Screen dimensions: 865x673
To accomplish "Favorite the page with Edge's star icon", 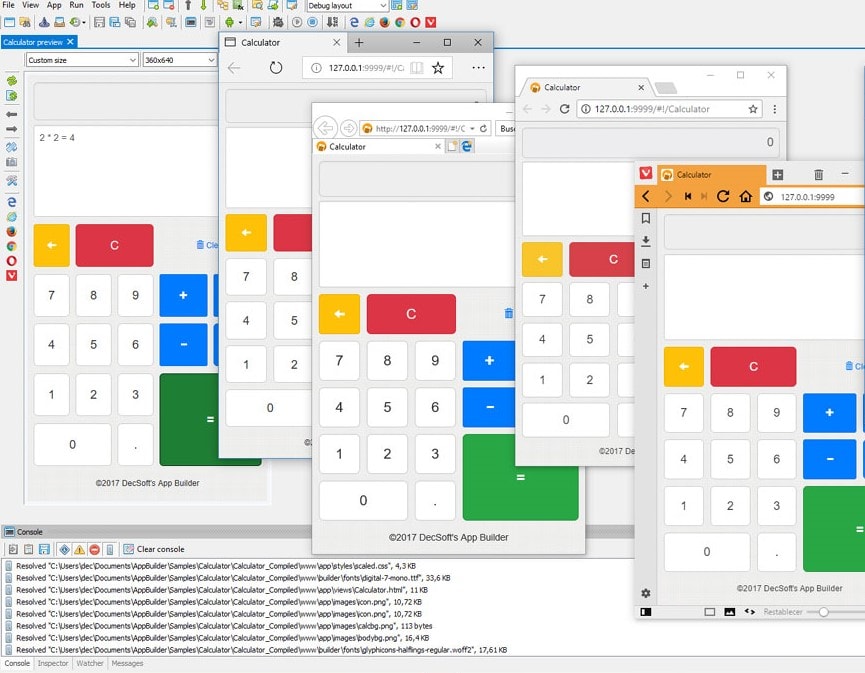I will click(x=438, y=68).
